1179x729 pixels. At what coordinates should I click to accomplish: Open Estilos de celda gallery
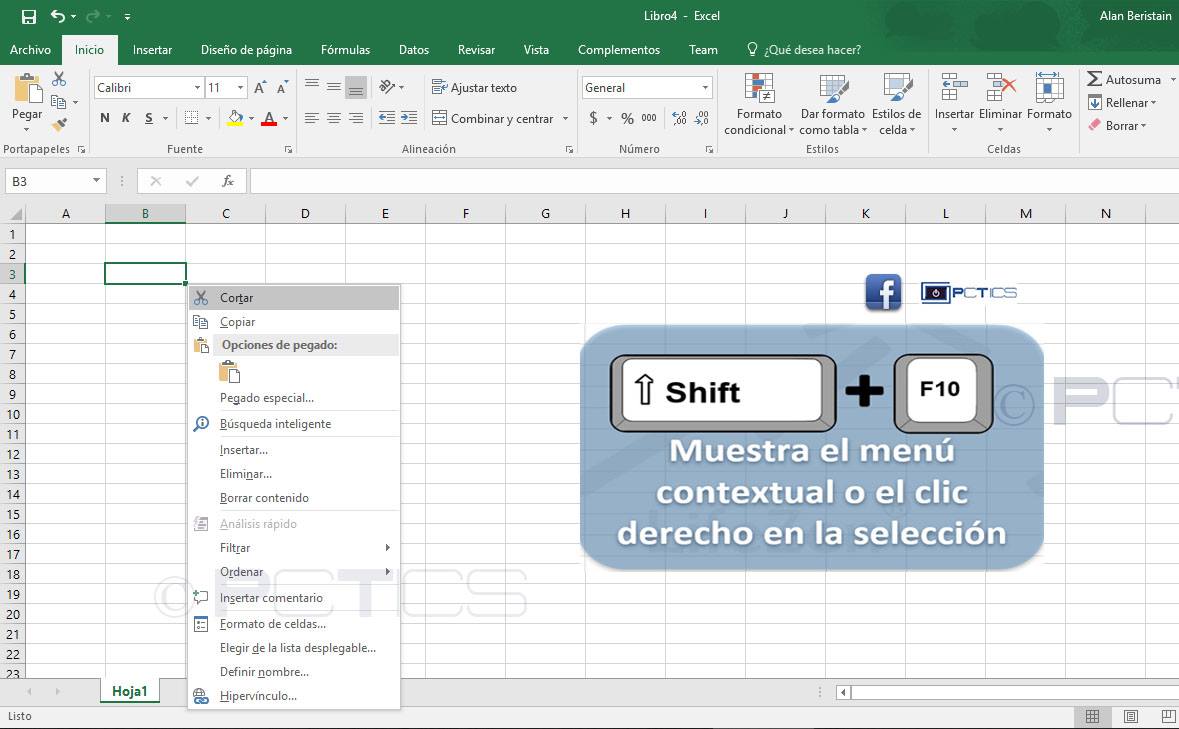pos(896,104)
